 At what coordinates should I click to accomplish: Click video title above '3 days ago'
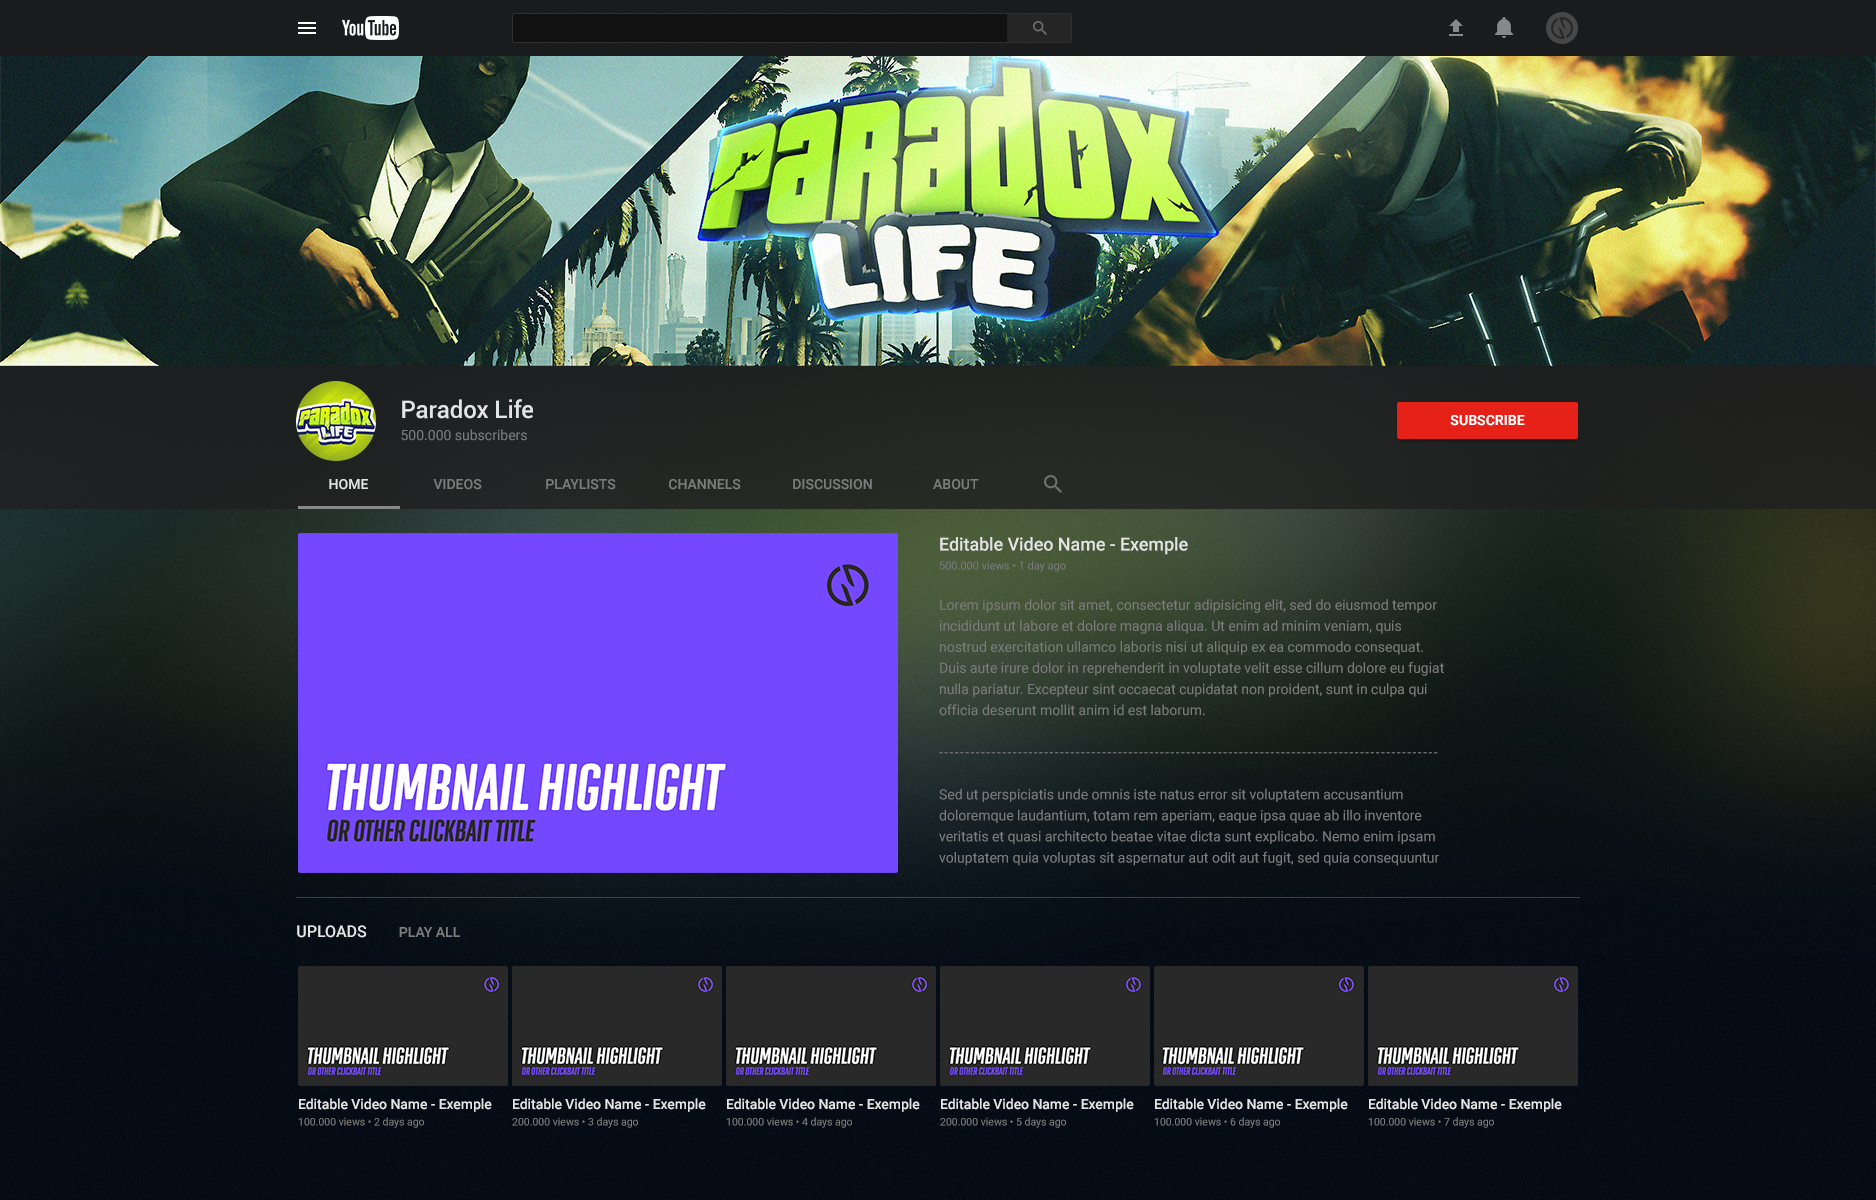pyautogui.click(x=609, y=1105)
